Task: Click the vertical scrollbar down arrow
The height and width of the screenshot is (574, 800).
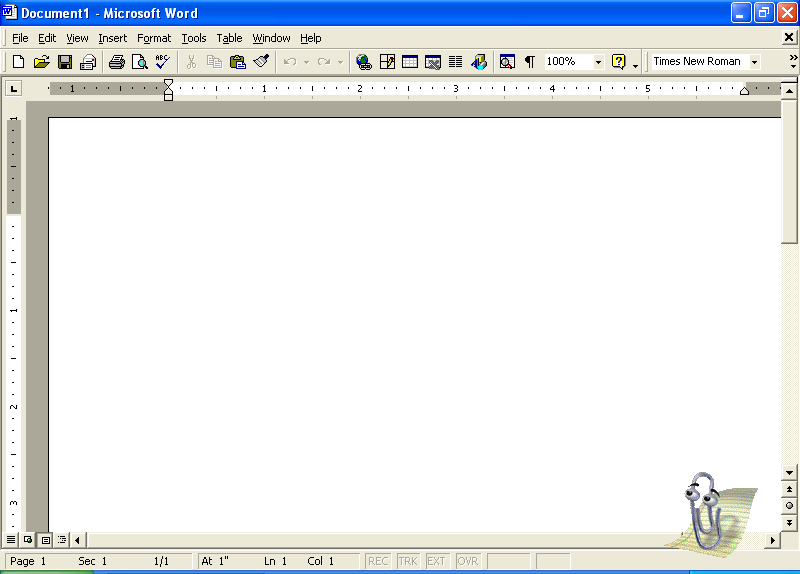Action: click(x=790, y=470)
